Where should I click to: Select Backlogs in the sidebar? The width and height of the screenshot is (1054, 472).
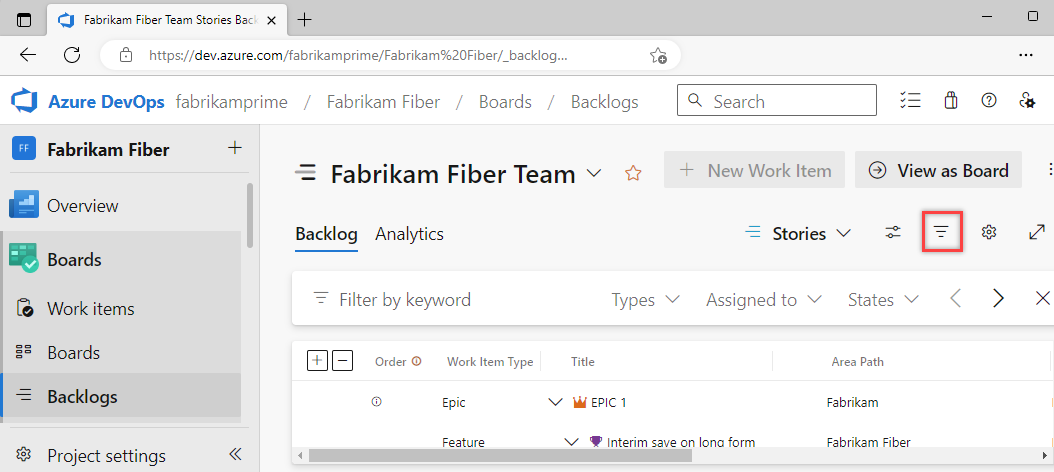tap(121, 397)
